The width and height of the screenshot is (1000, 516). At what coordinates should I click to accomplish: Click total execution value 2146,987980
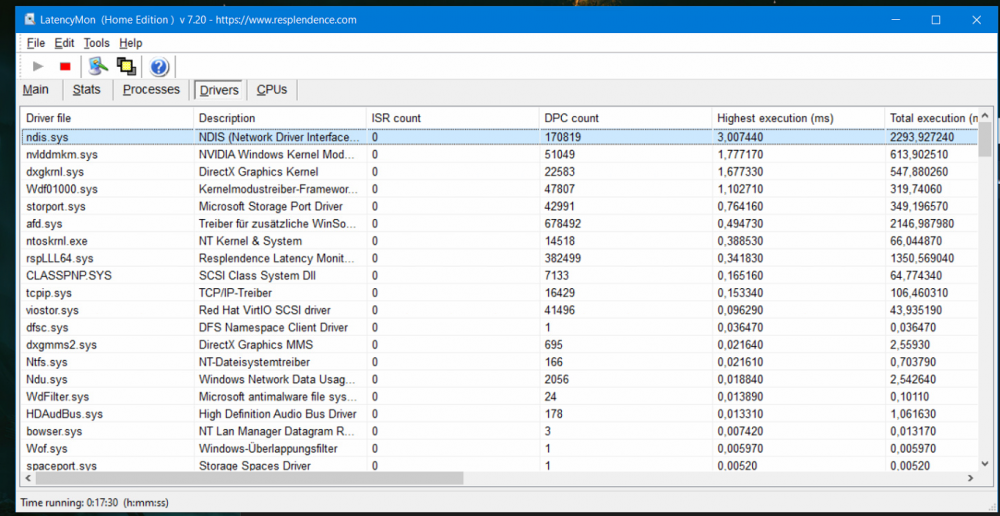click(x=922, y=224)
